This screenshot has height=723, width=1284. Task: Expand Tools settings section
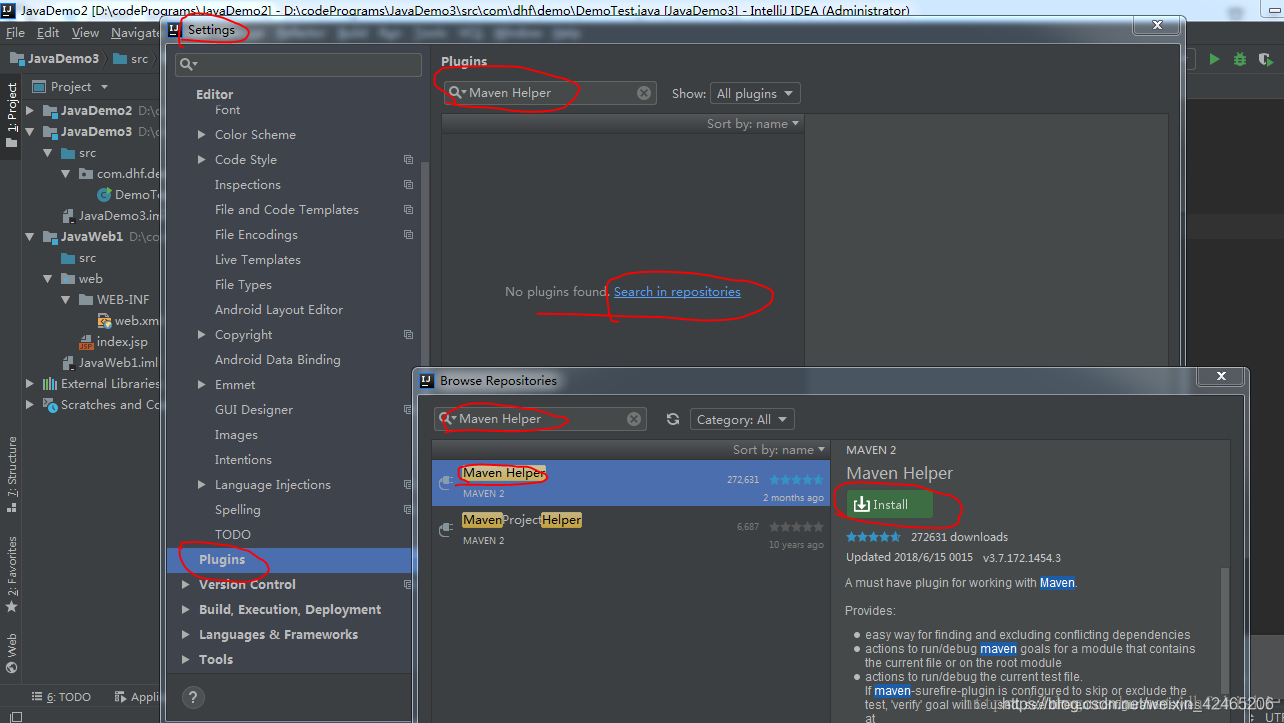pos(186,660)
